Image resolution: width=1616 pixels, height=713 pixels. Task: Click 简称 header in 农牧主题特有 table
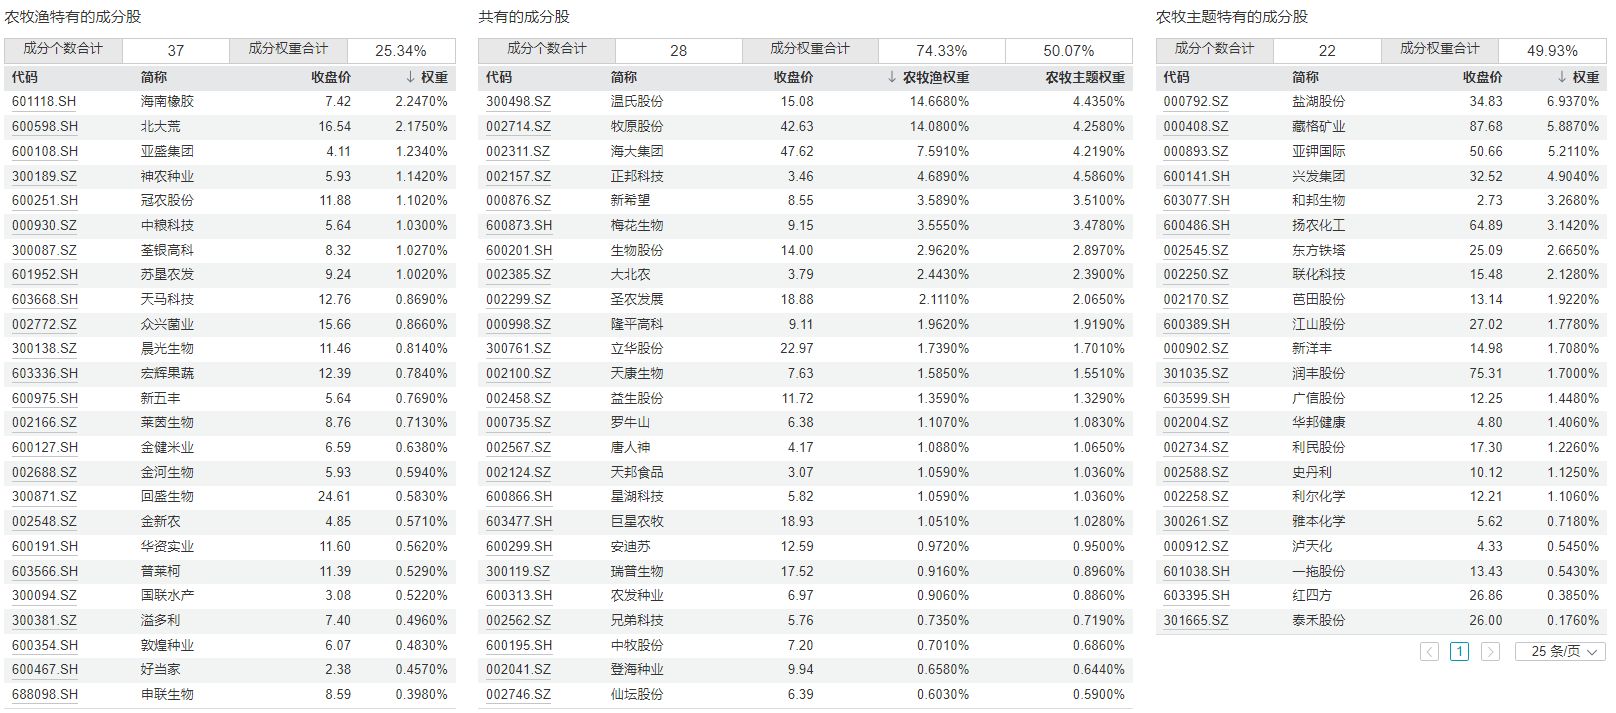[1305, 77]
